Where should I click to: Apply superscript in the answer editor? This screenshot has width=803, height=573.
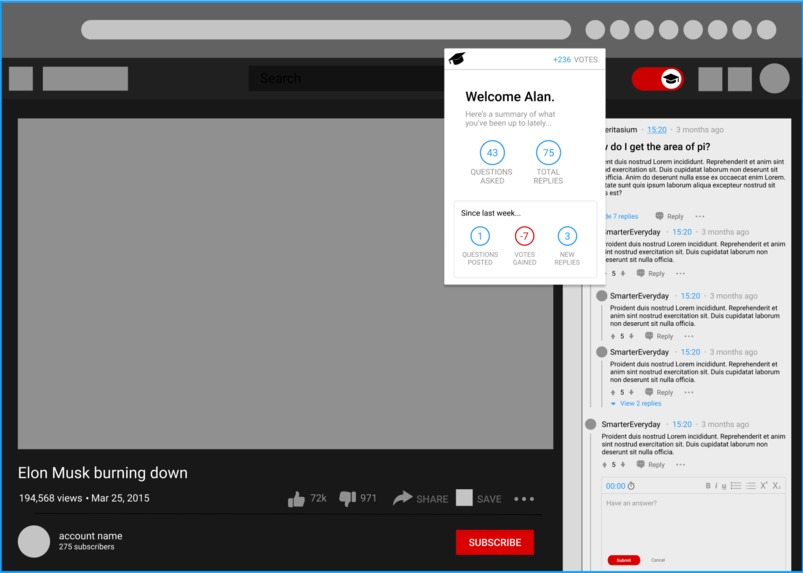click(764, 485)
